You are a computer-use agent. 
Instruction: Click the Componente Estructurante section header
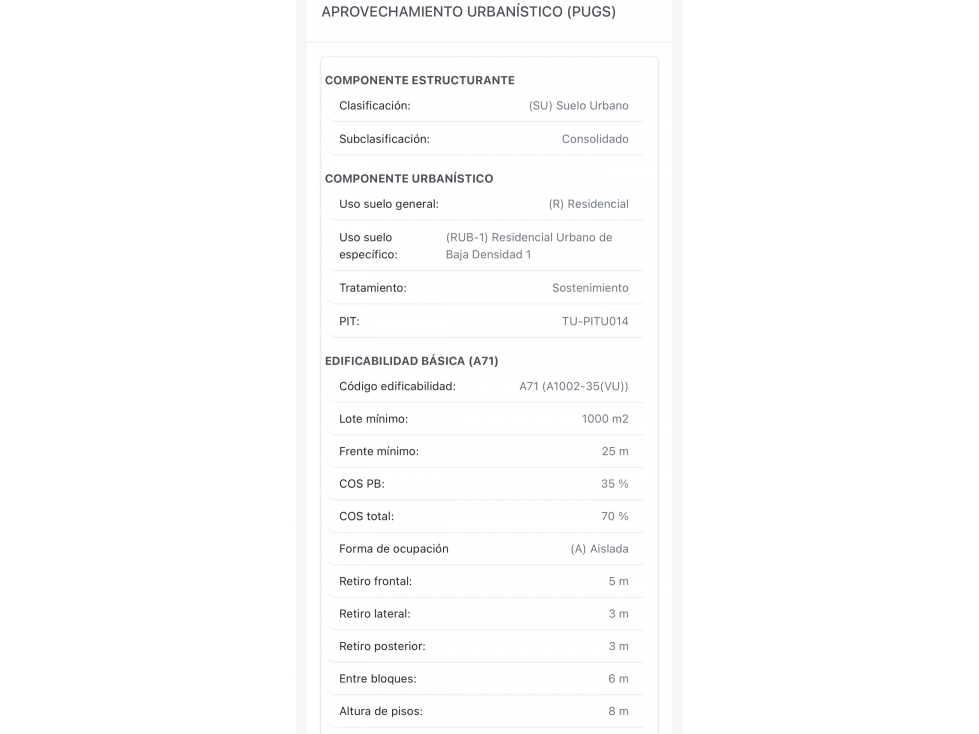420,81
